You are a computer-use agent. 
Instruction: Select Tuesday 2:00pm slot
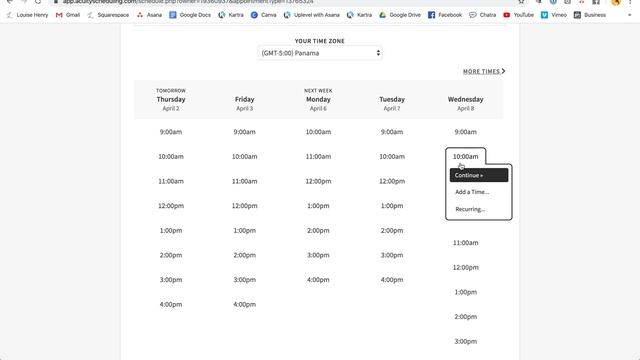coord(392,231)
